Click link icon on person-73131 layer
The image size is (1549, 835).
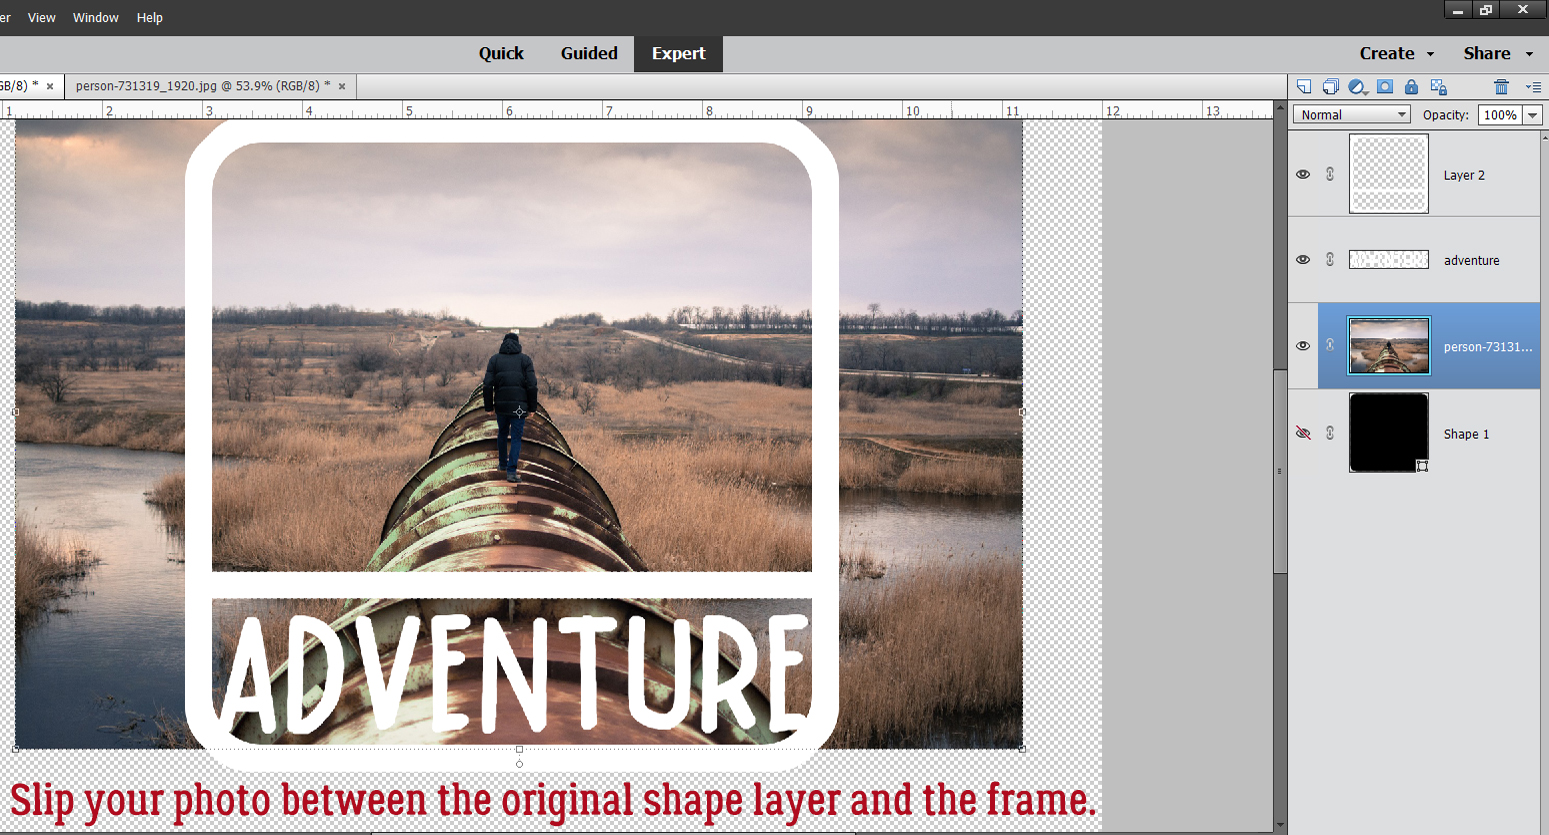(x=1330, y=345)
